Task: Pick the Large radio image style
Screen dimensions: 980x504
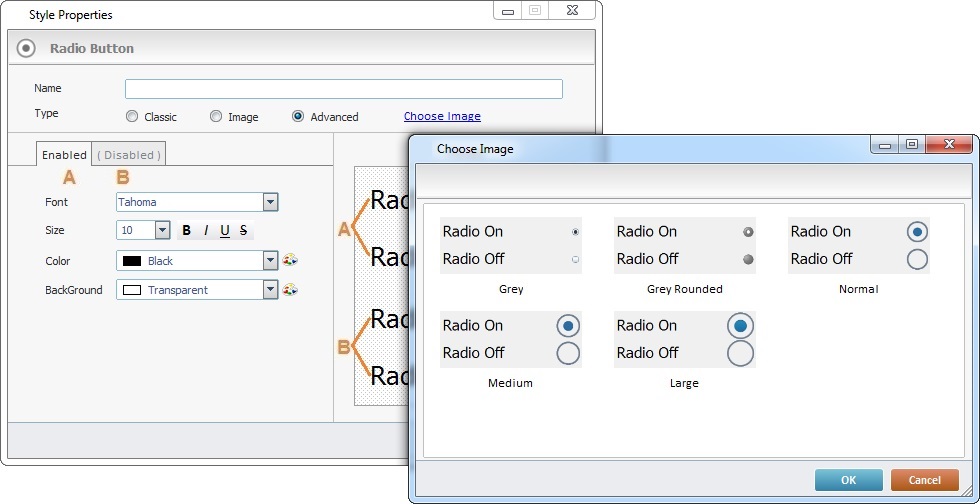Action: [x=685, y=339]
